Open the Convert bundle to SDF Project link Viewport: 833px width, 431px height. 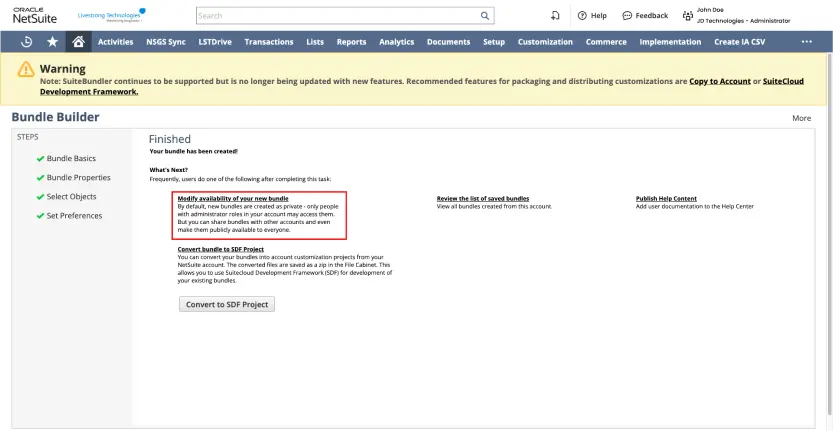[x=220, y=249]
